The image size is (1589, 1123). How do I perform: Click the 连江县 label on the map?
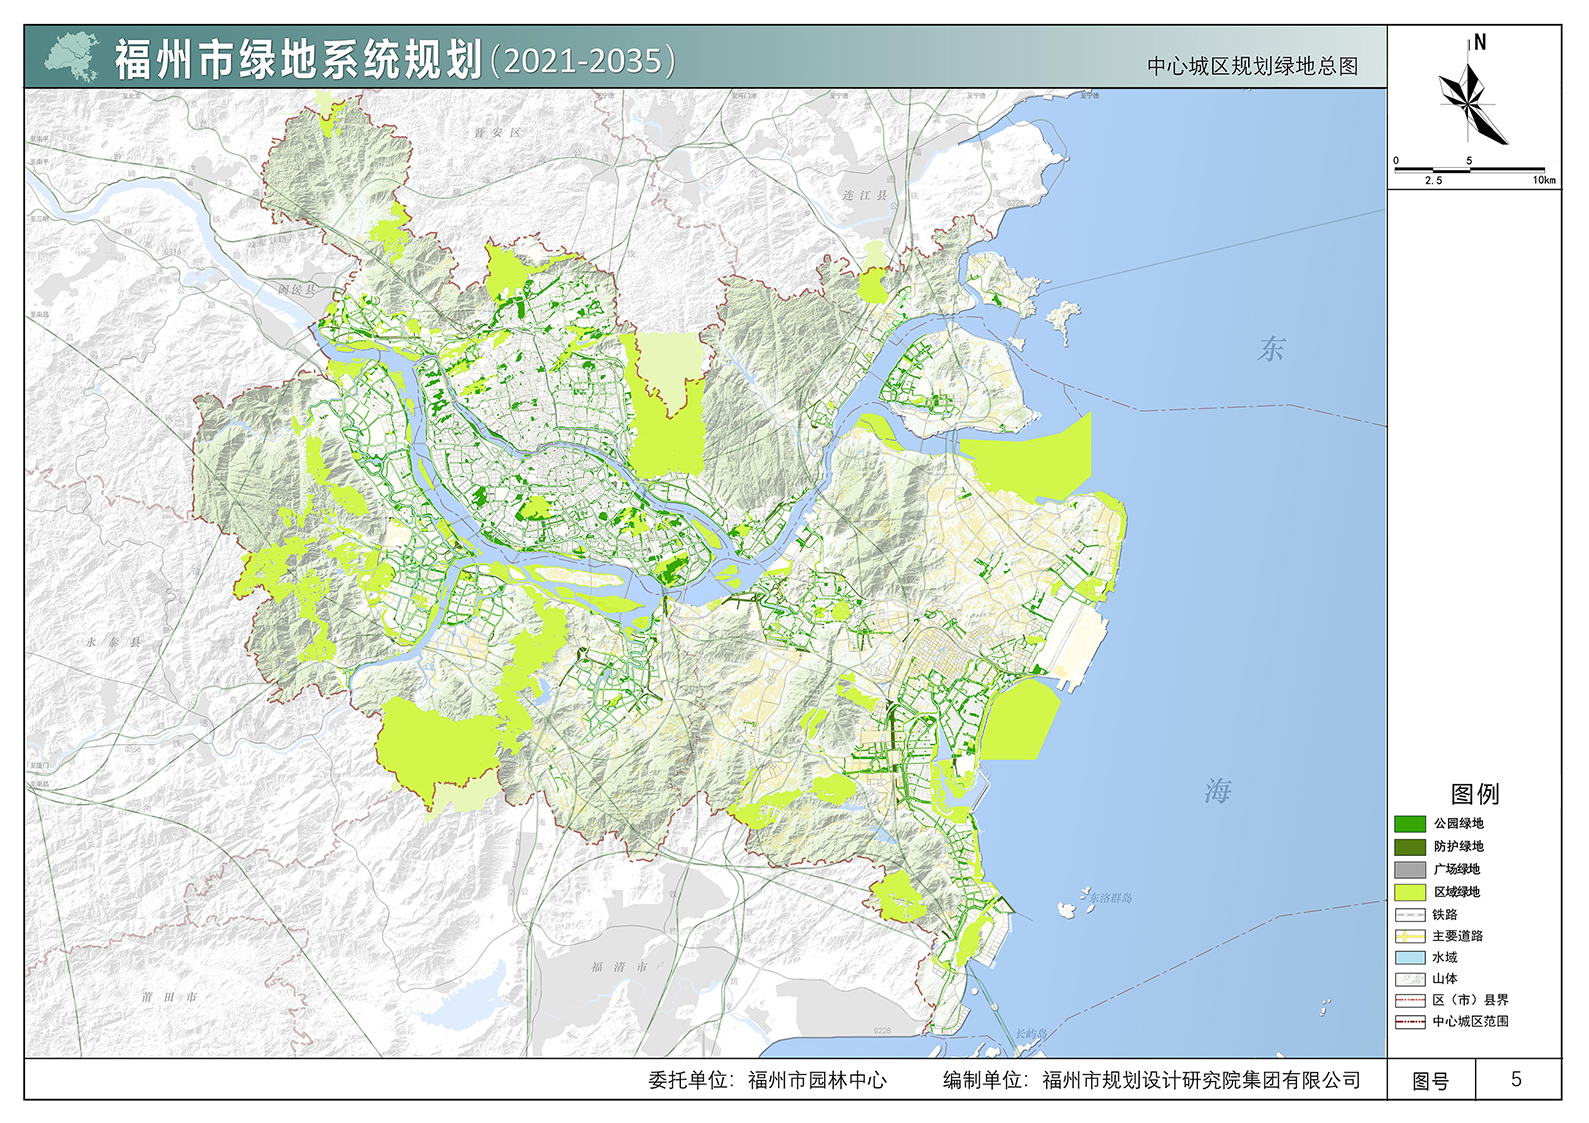864,196
